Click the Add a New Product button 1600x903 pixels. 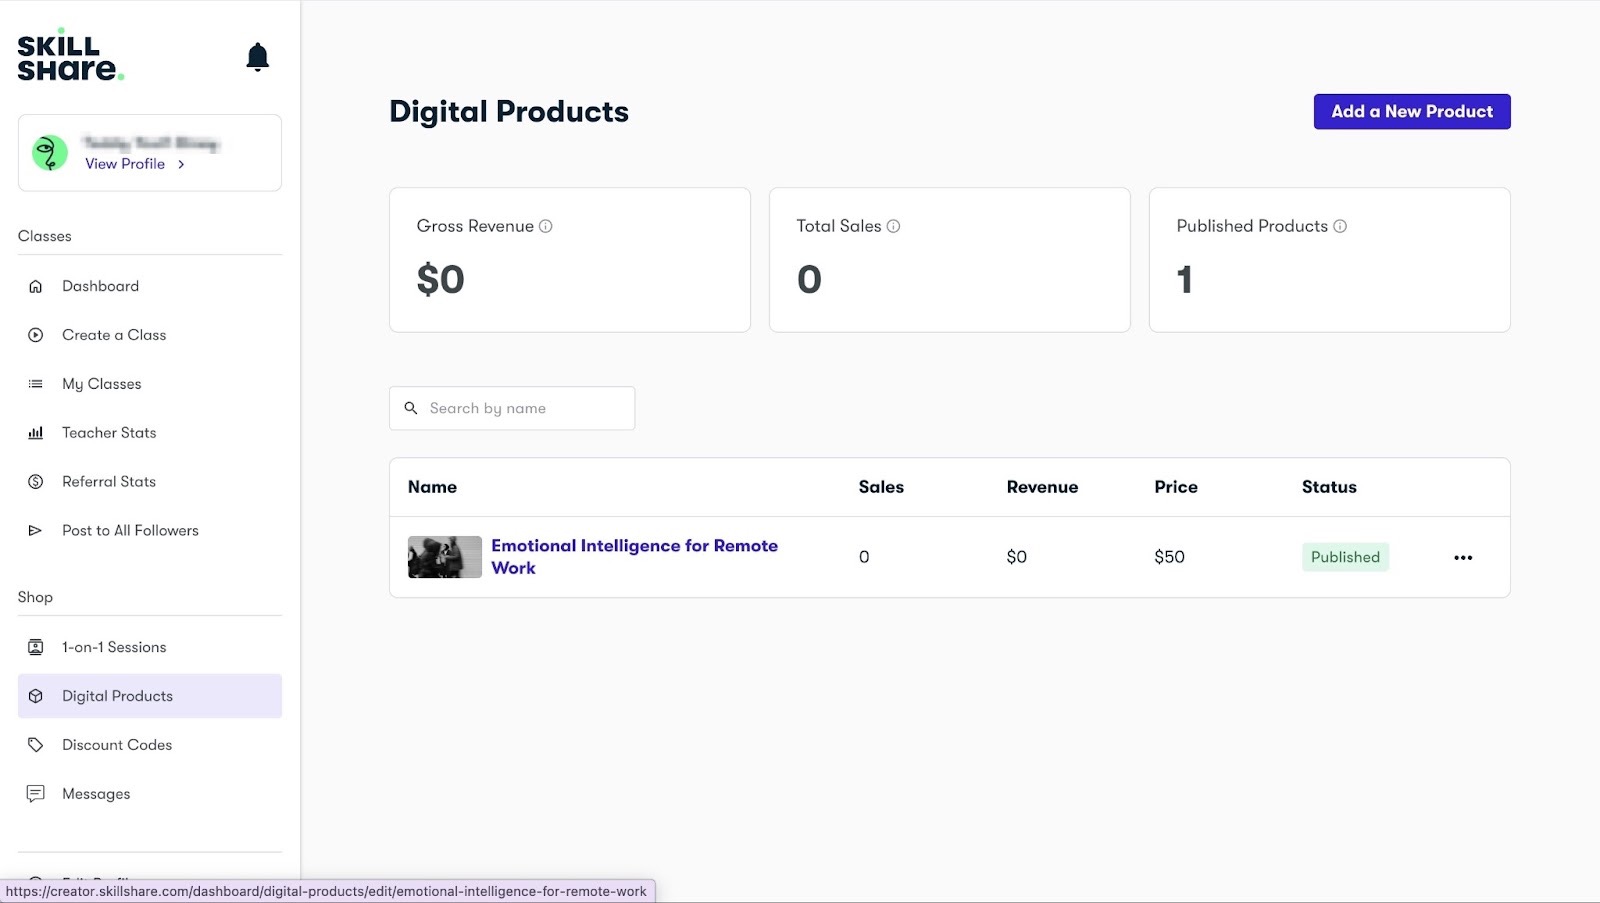[1412, 112]
